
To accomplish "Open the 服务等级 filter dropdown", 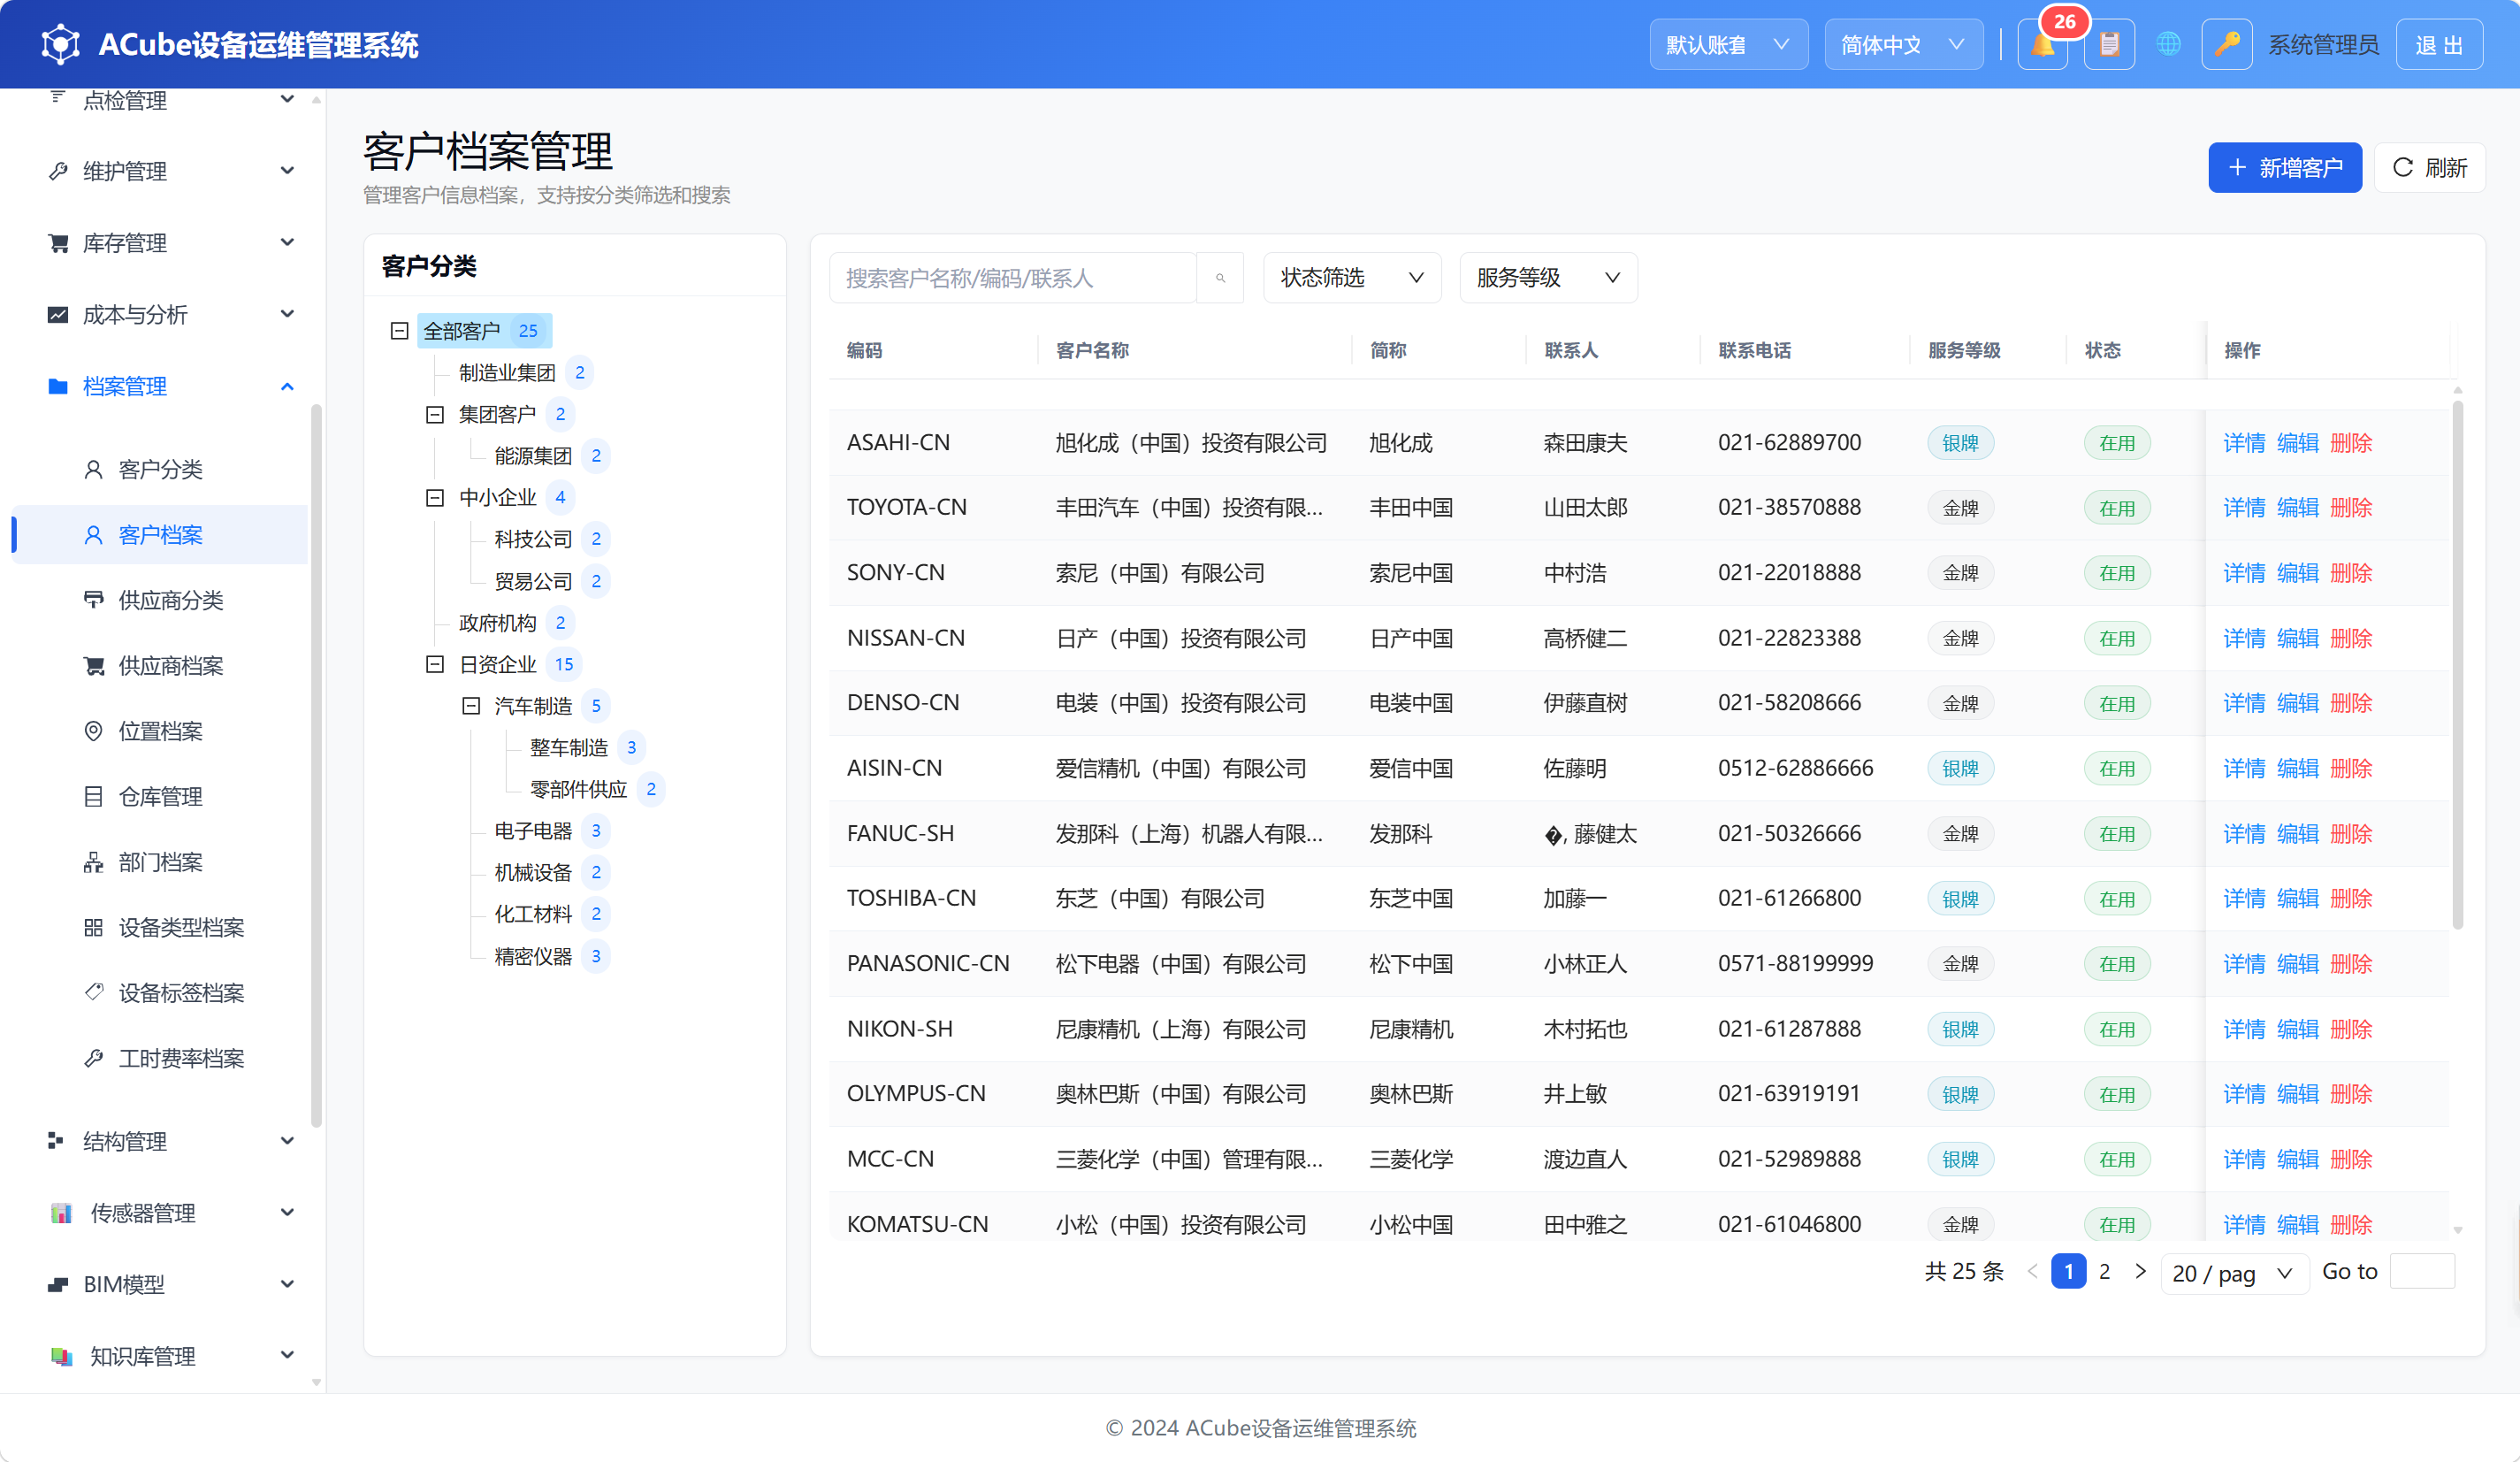I will 1548,278.
